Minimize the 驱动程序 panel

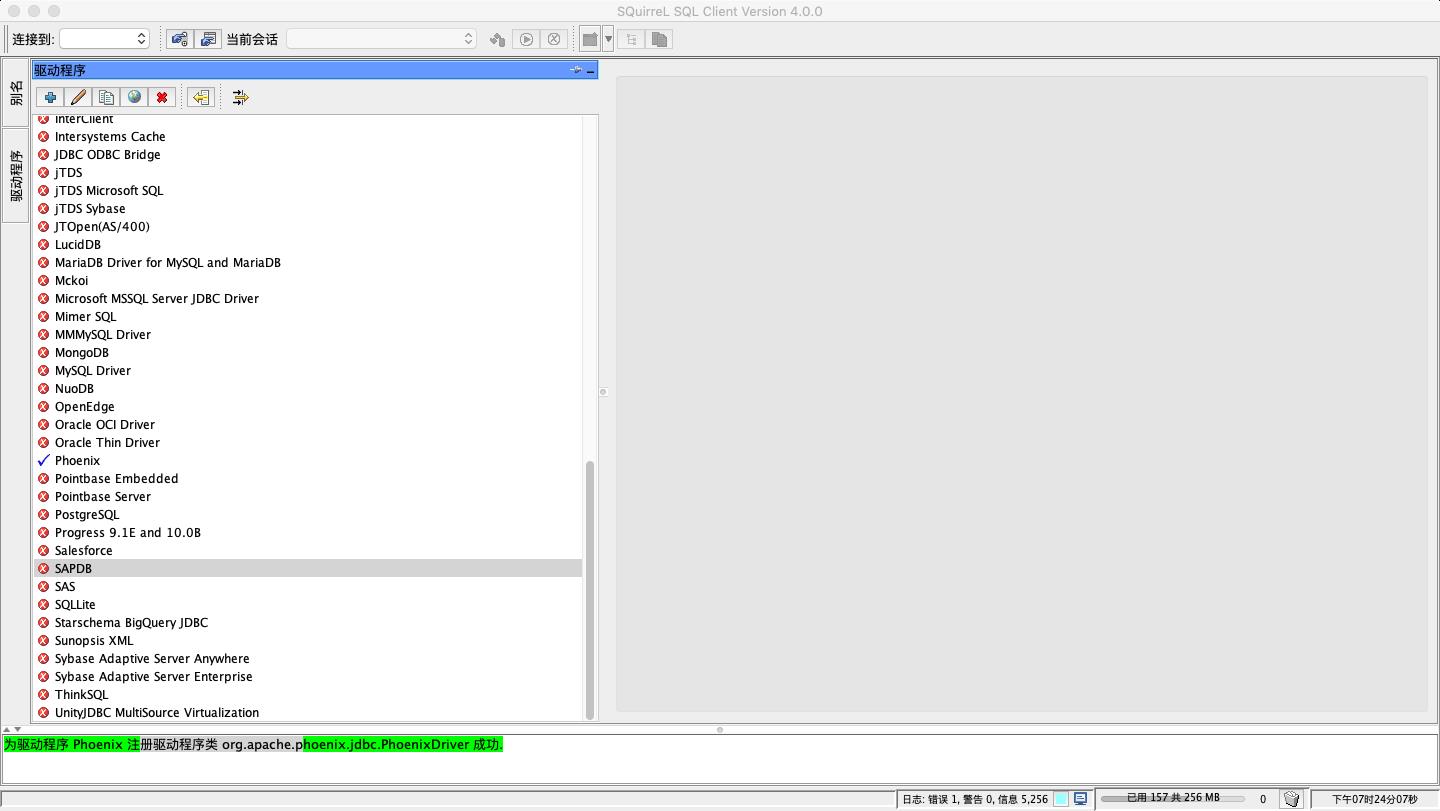point(591,70)
